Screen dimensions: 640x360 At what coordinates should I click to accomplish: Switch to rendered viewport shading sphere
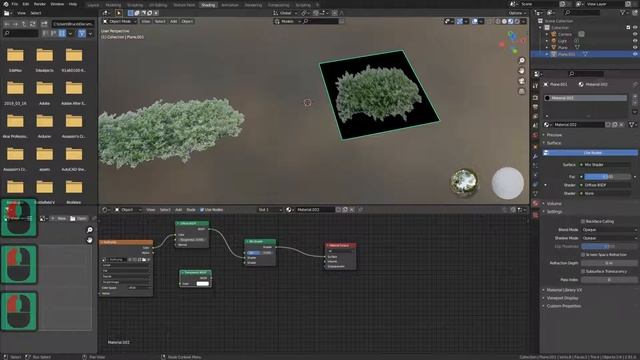[517, 21]
